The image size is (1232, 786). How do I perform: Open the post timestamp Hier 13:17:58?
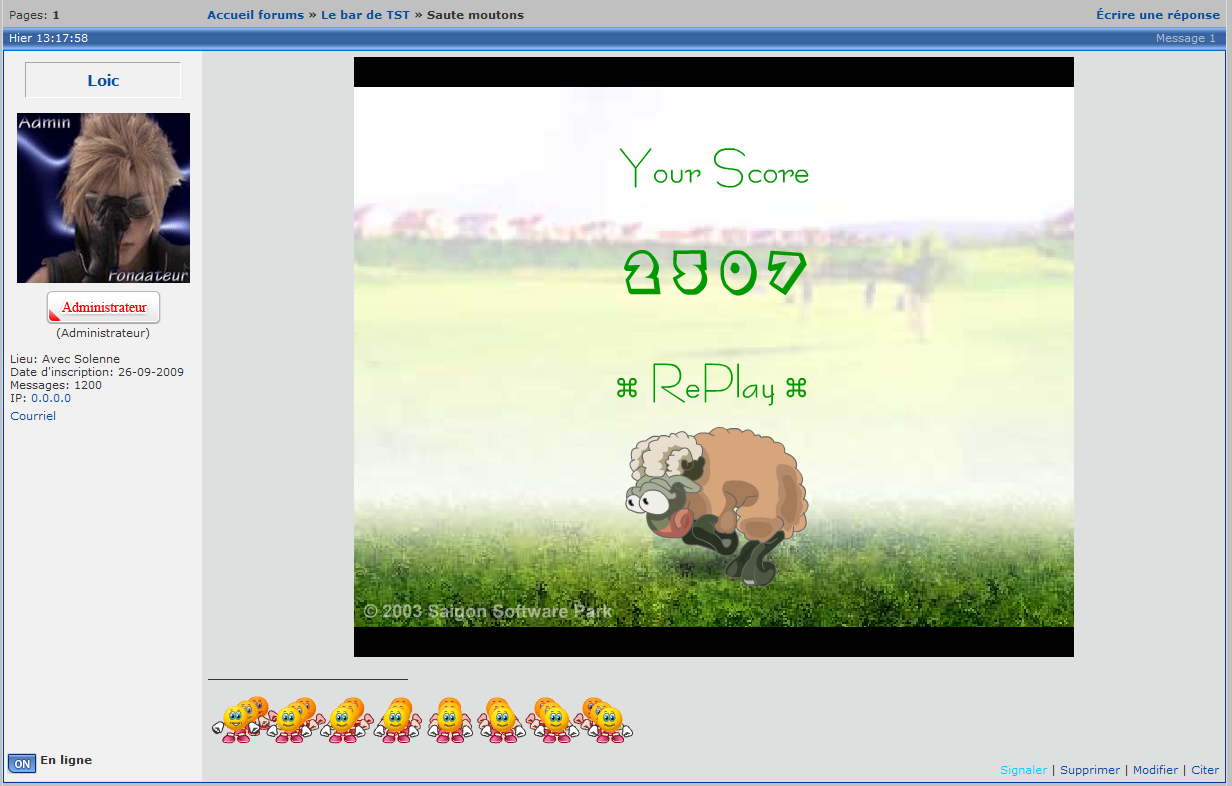(x=48, y=38)
